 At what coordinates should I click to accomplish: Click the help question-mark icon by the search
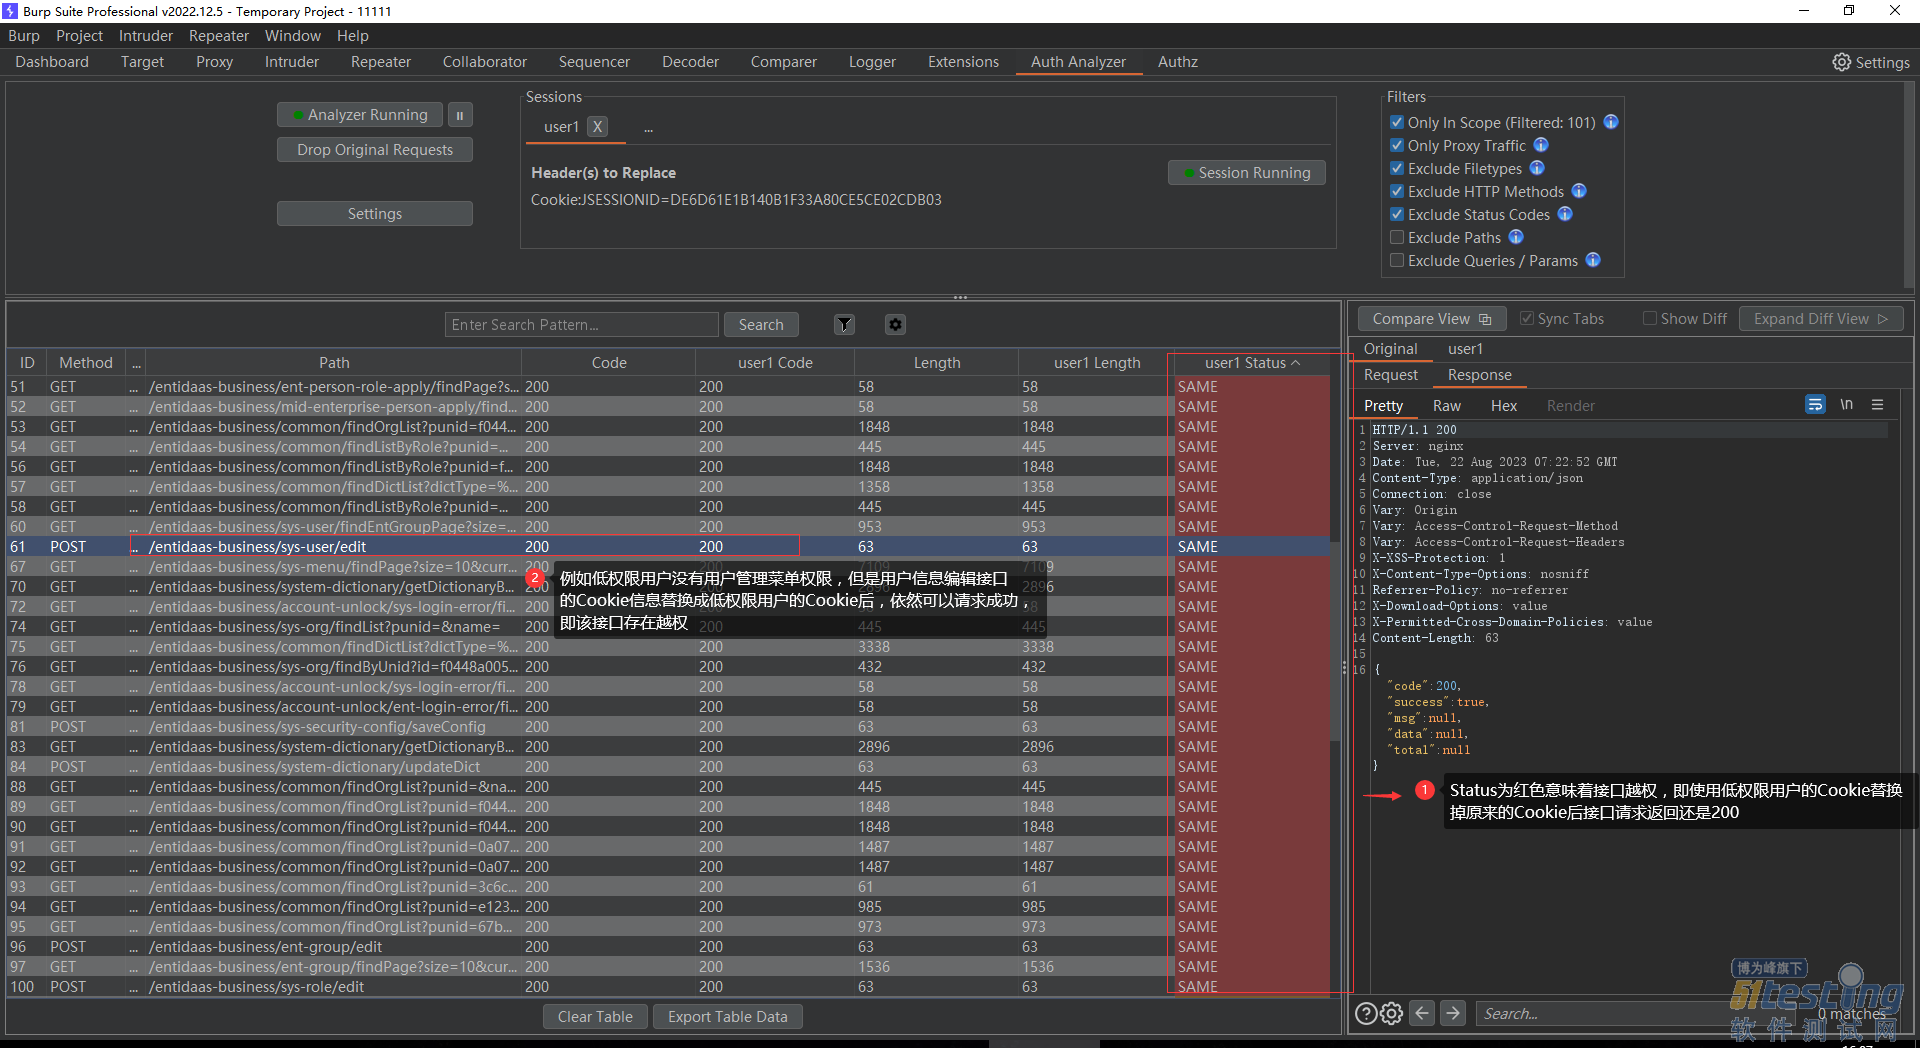click(1366, 1013)
